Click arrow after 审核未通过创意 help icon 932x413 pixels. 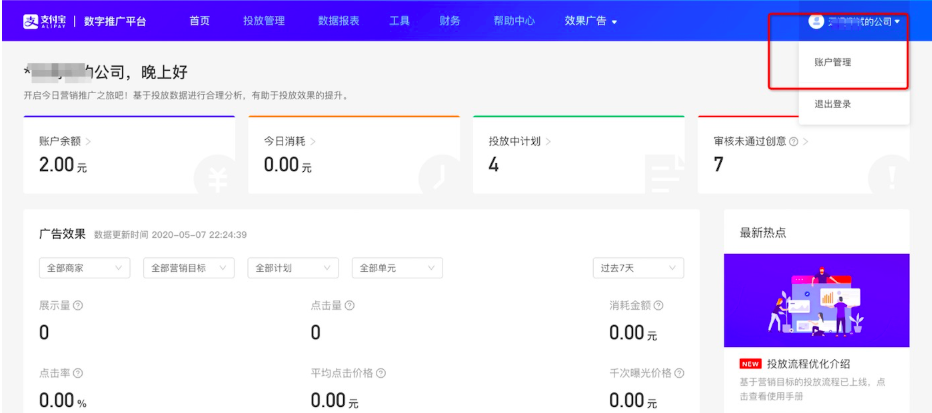(805, 142)
